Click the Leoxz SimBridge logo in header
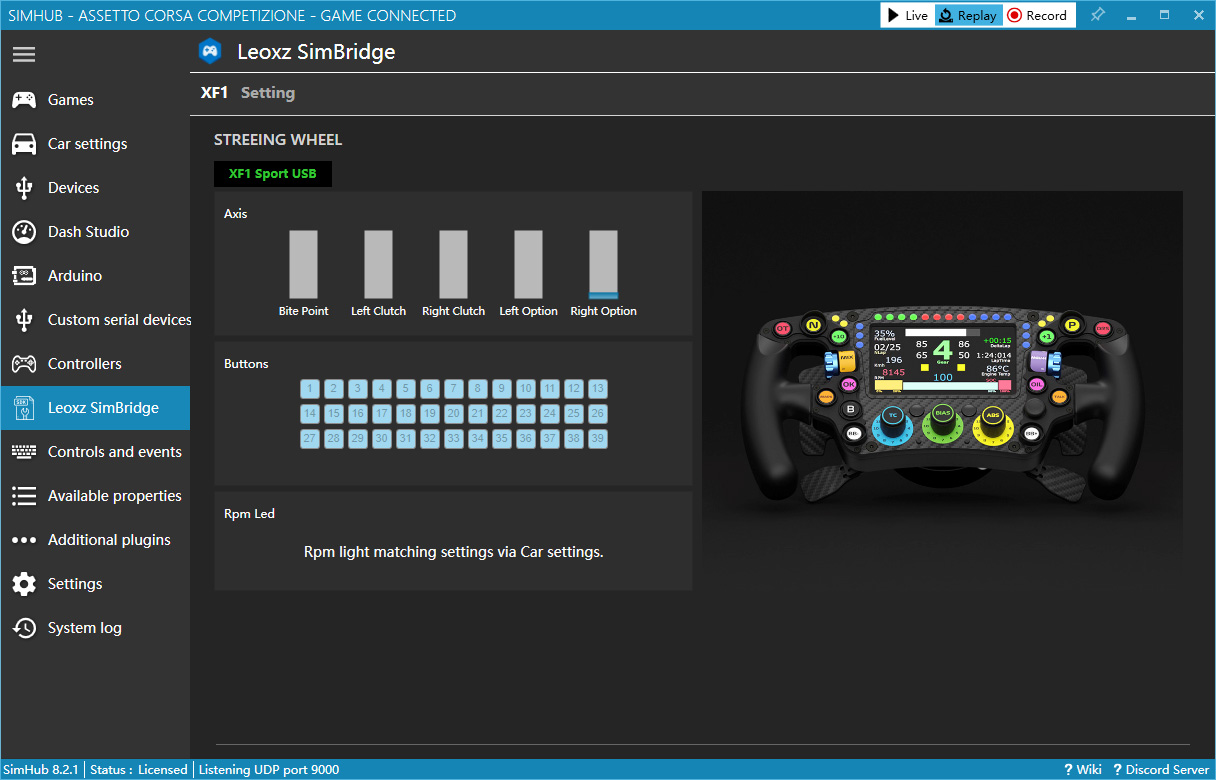1216x780 pixels. [x=210, y=51]
